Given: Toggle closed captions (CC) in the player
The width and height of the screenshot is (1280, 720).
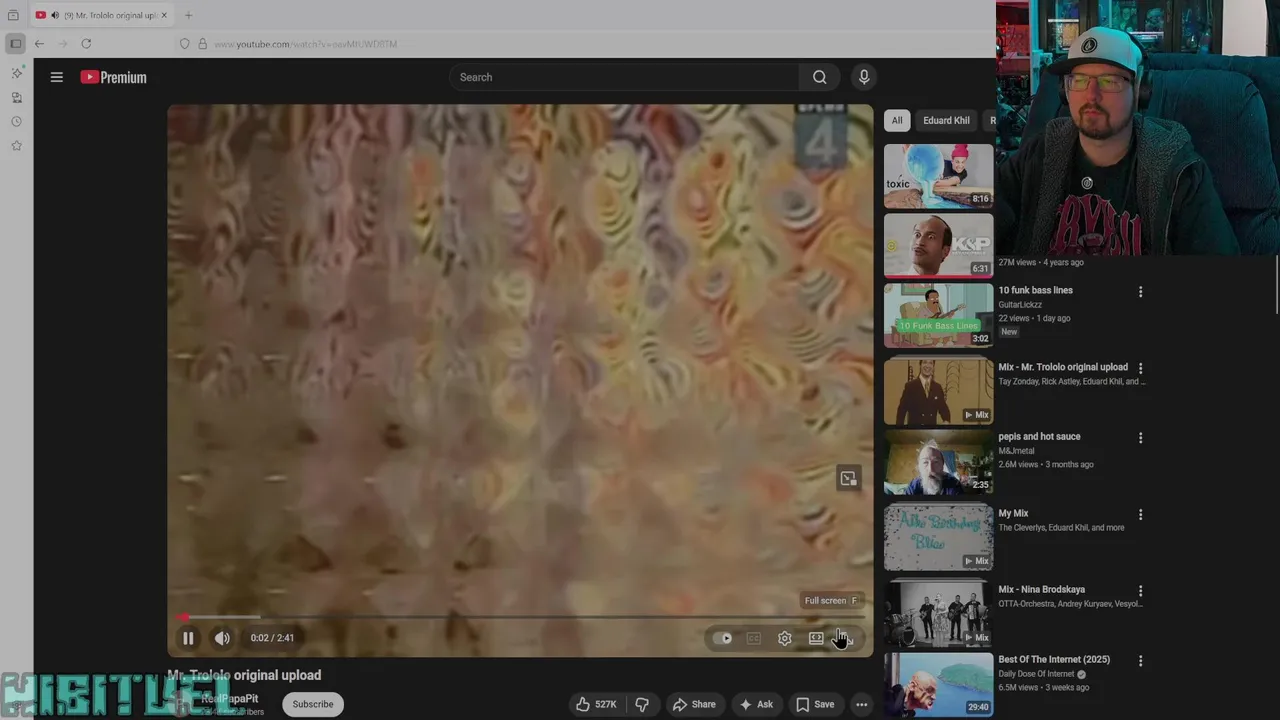Looking at the screenshot, I should tap(753, 638).
